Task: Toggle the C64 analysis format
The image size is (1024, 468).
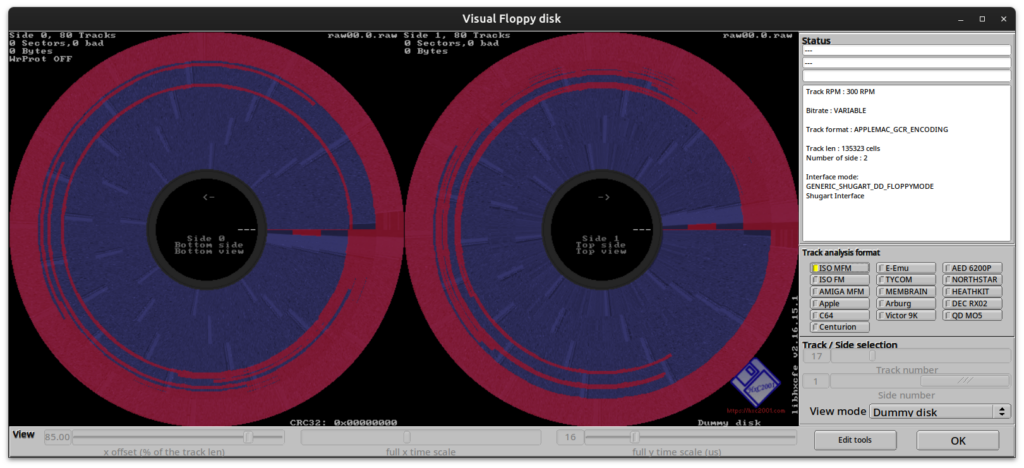Action: 840,315
